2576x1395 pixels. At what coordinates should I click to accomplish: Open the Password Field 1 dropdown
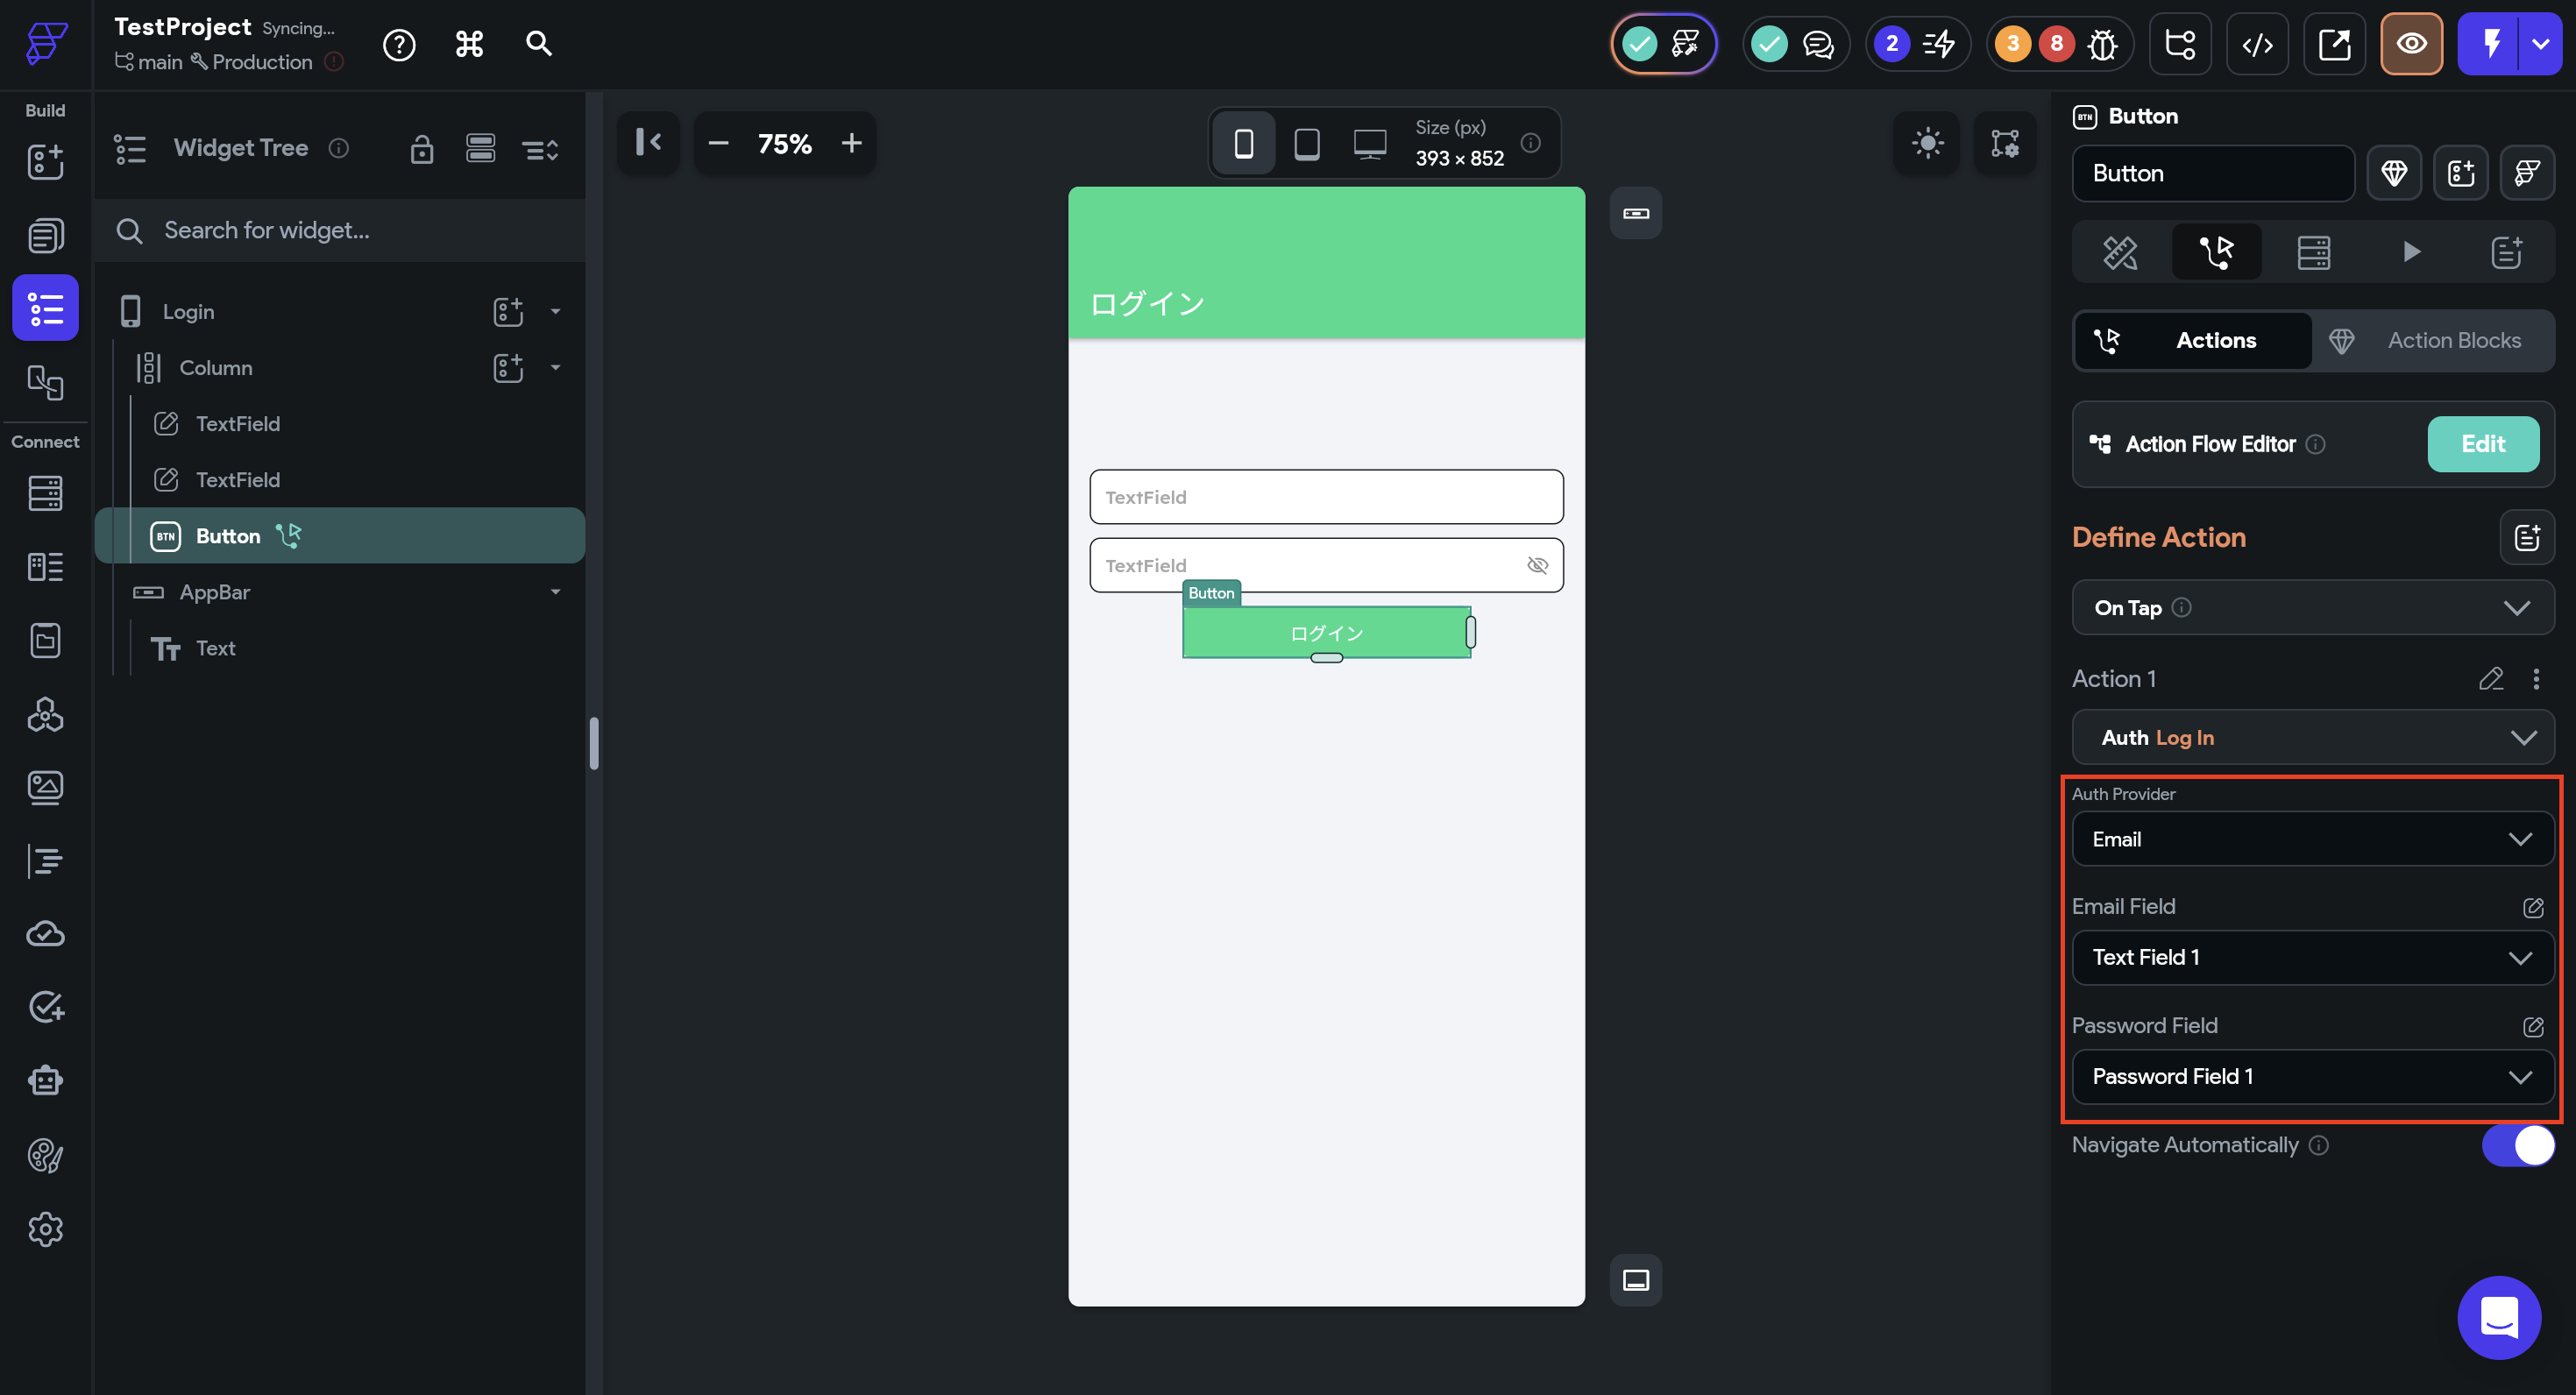(x=2312, y=1077)
